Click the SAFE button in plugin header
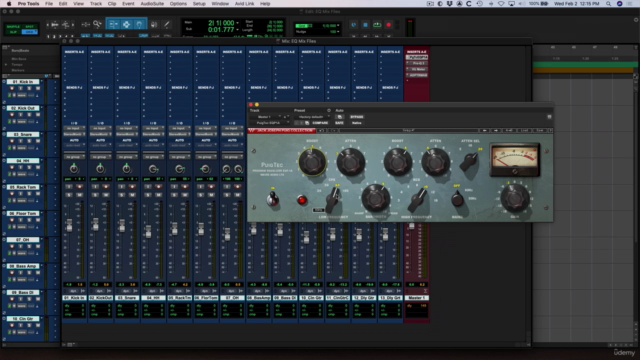This screenshot has width=640, height=360. (x=339, y=123)
